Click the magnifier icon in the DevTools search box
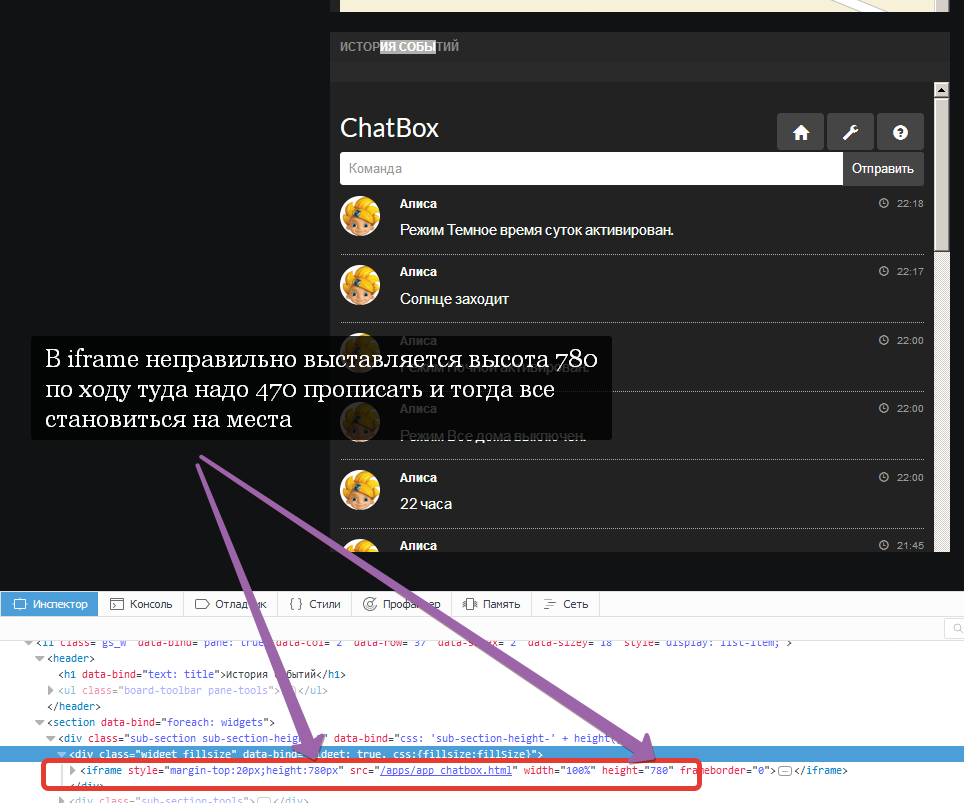The width and height of the screenshot is (964, 803). click(956, 629)
